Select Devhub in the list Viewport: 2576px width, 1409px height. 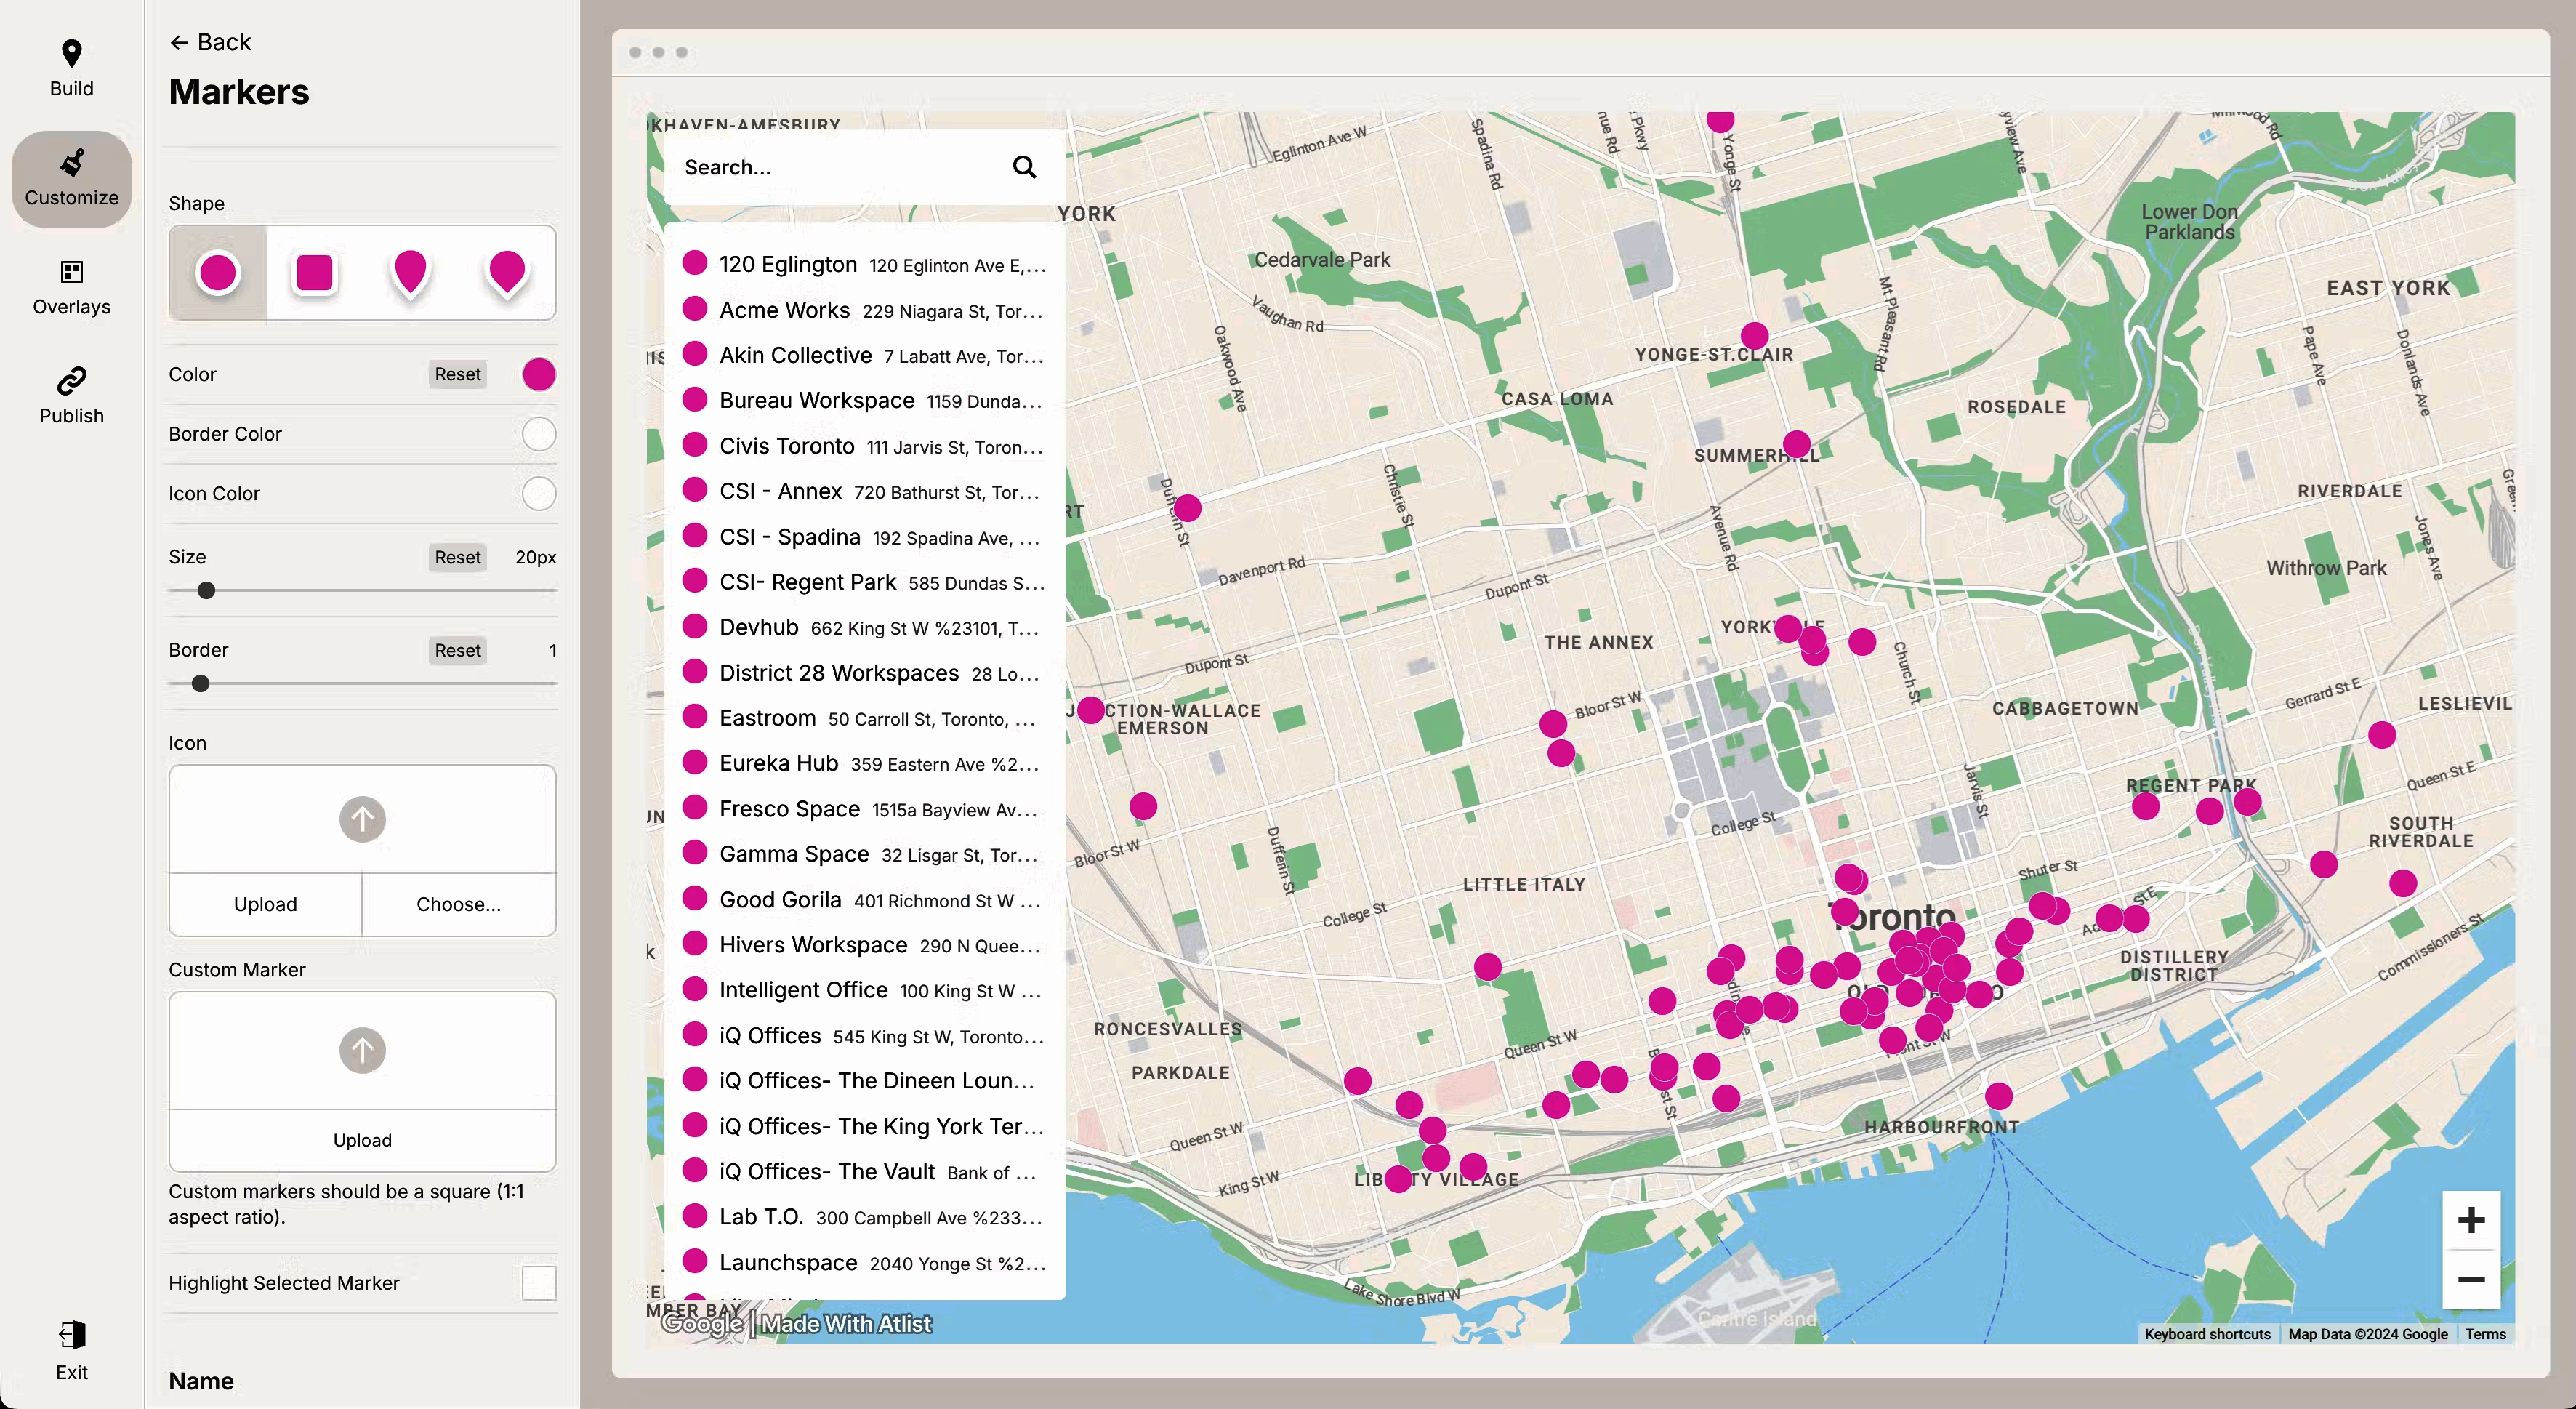coord(865,627)
